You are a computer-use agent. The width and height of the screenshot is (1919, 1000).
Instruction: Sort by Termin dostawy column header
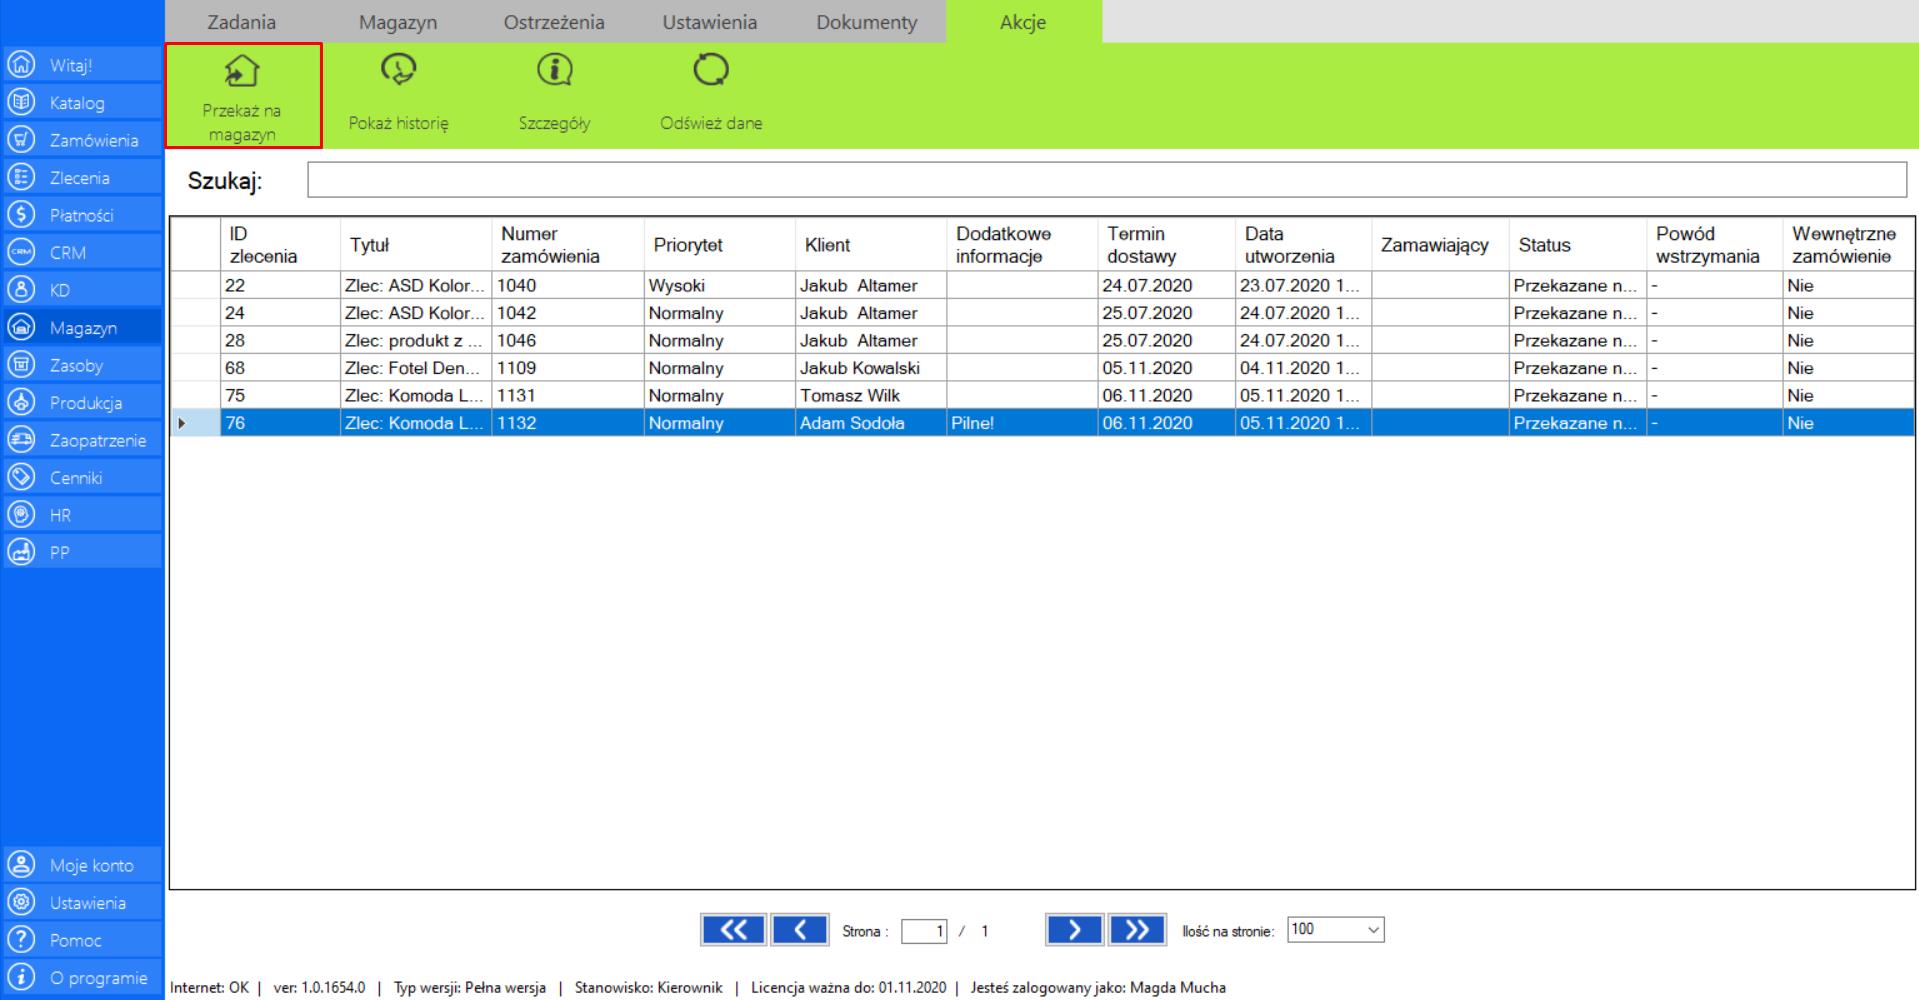(1166, 245)
